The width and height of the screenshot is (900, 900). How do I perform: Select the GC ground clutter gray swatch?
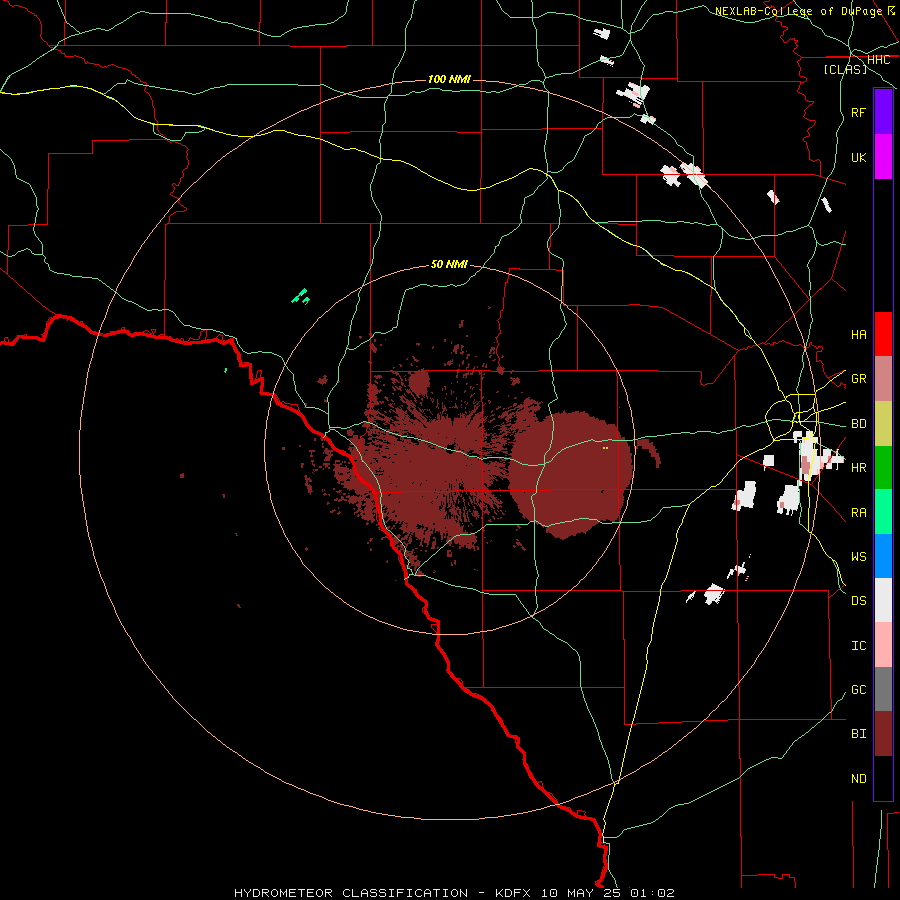pyautogui.click(x=883, y=689)
